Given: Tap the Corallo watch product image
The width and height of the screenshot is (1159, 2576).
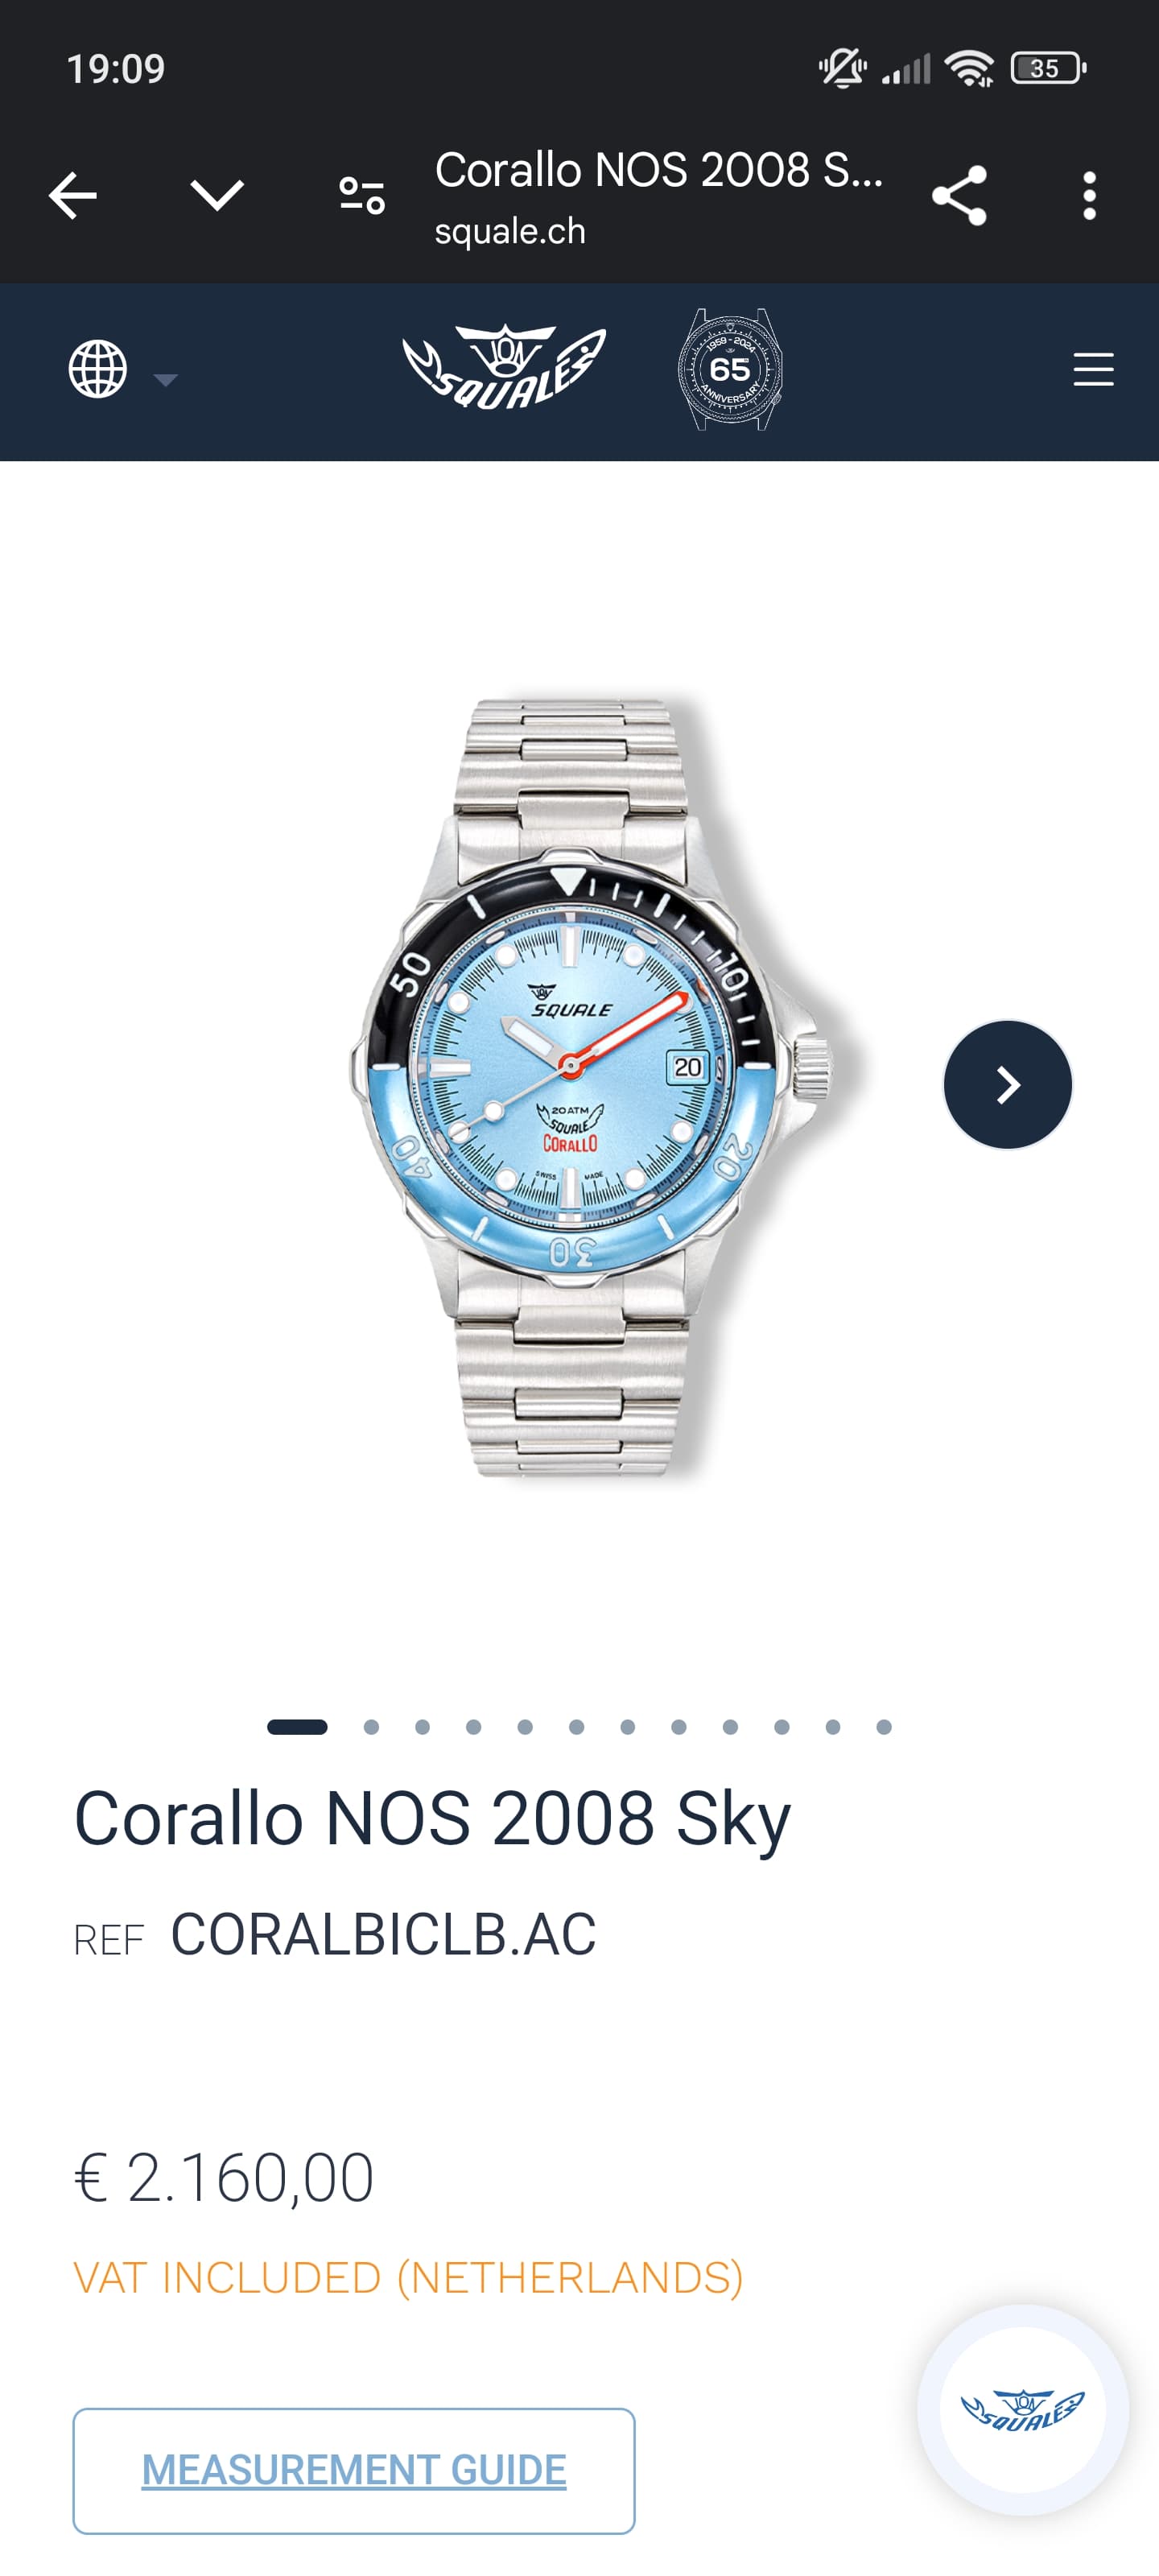Looking at the screenshot, I should click(x=590, y=1085).
